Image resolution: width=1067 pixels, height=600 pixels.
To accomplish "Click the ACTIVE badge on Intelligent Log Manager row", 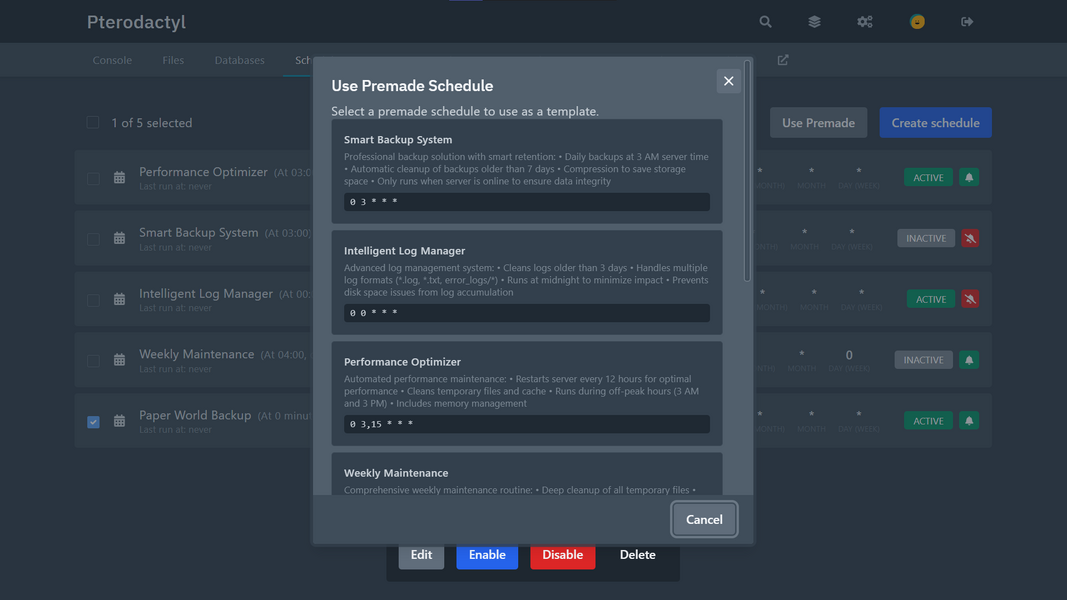I will (x=931, y=299).
